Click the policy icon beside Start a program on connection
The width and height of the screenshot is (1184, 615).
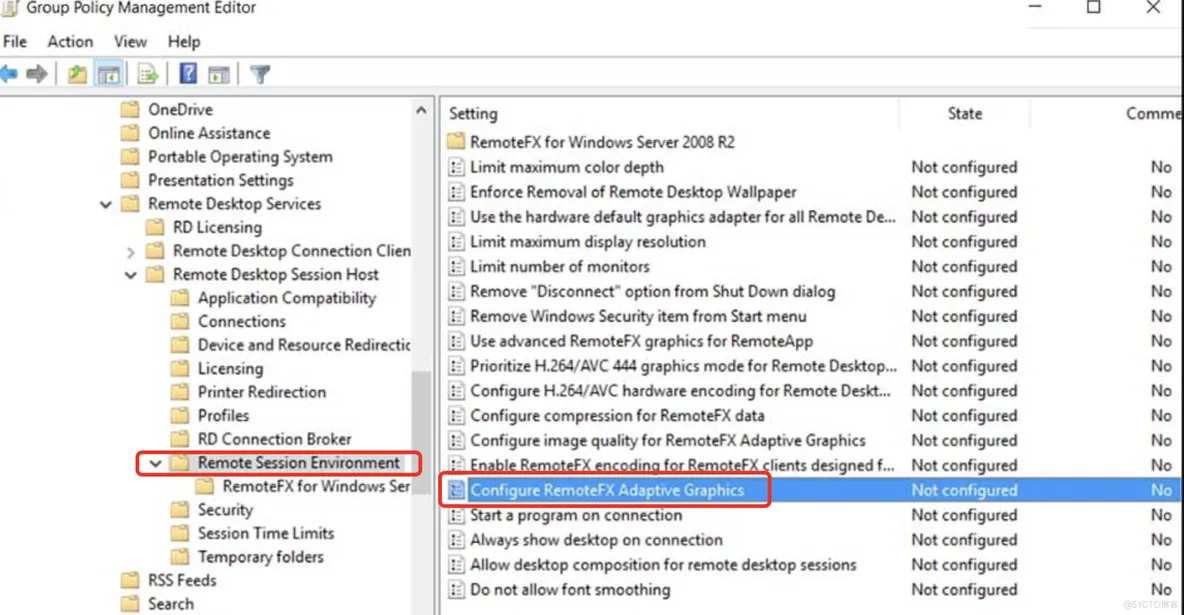click(x=456, y=515)
